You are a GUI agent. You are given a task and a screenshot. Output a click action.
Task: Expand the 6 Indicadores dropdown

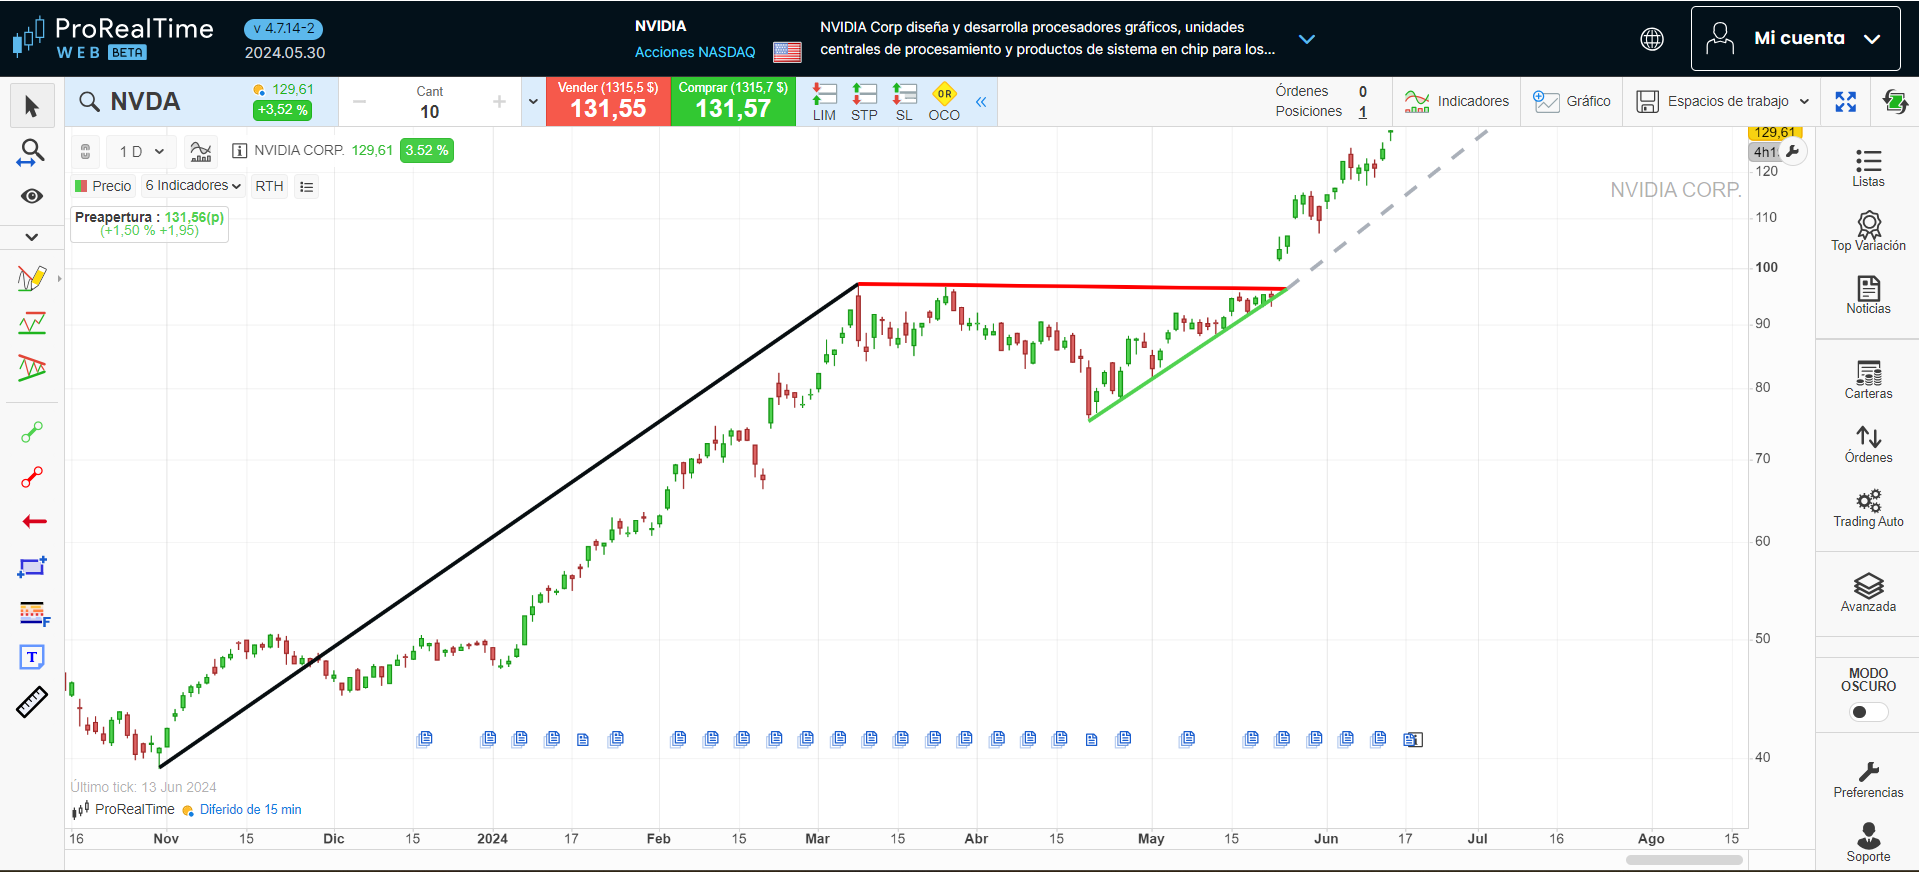pos(193,186)
